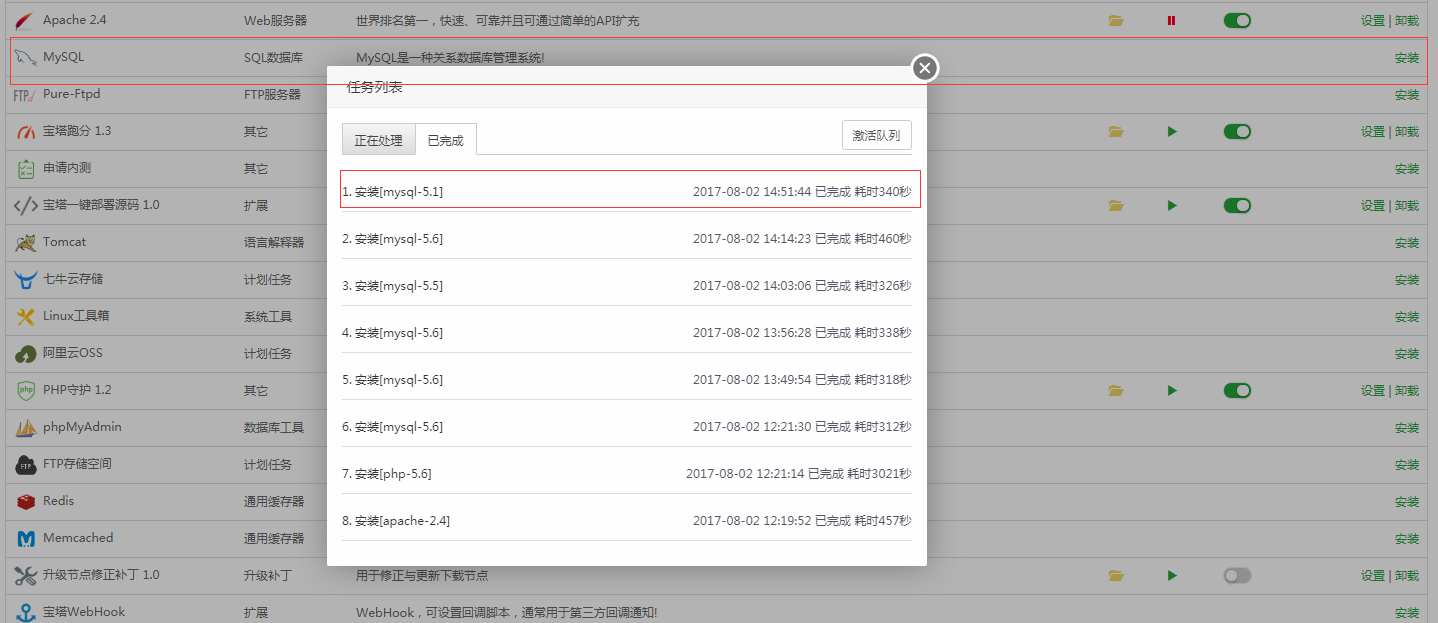Start 升级节点修正补丁 with the play icon
The width and height of the screenshot is (1438, 623).
[x=1172, y=576]
